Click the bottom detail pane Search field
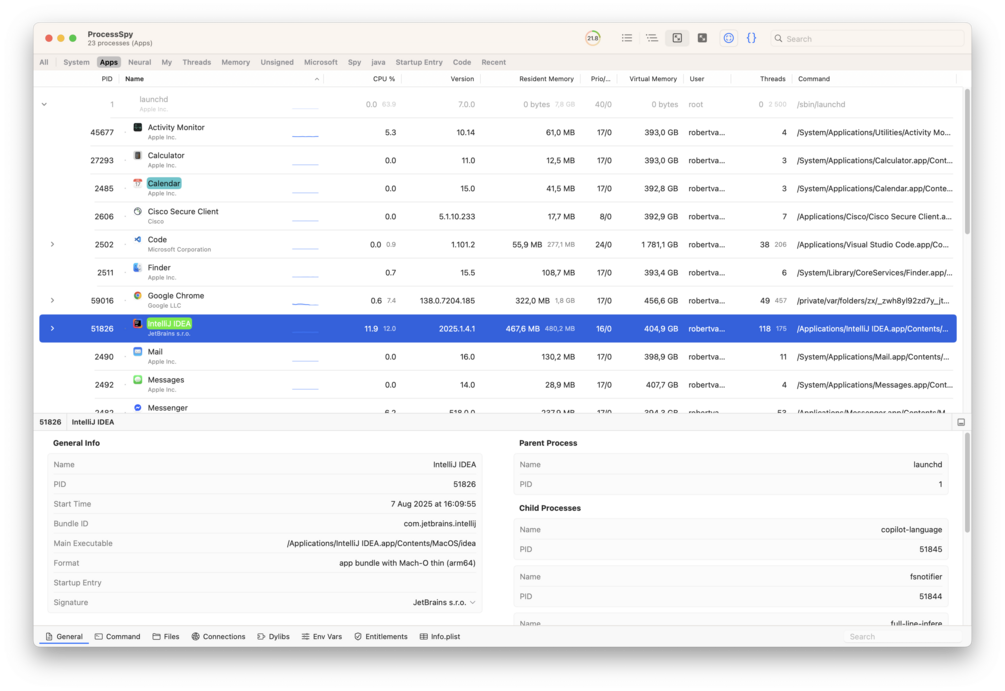This screenshot has height=691, width=1005. 902,637
